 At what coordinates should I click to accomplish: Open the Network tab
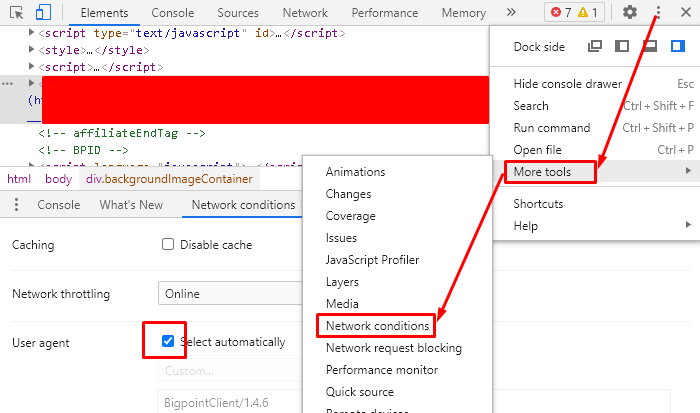[x=305, y=13]
